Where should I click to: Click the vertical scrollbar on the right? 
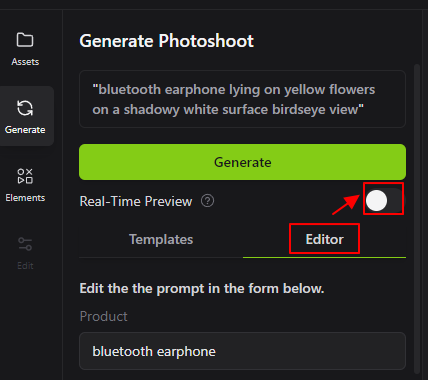point(417,218)
